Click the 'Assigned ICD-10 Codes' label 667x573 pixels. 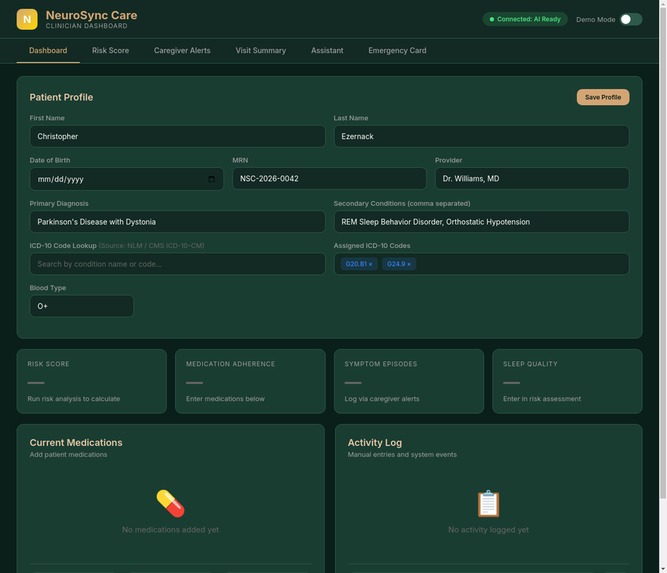tap(372, 246)
